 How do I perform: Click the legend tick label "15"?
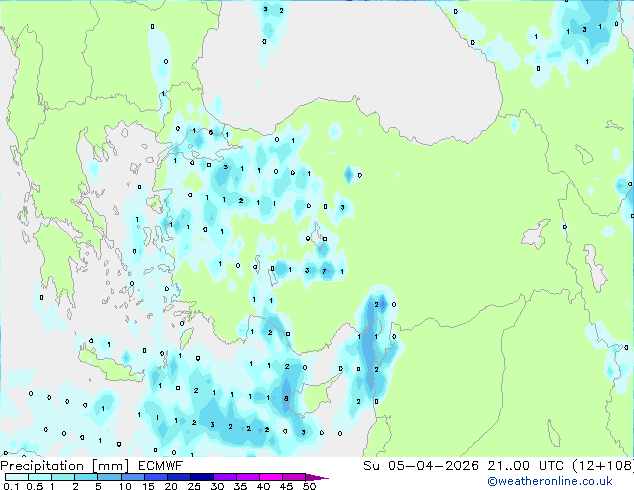pyautogui.click(x=148, y=486)
